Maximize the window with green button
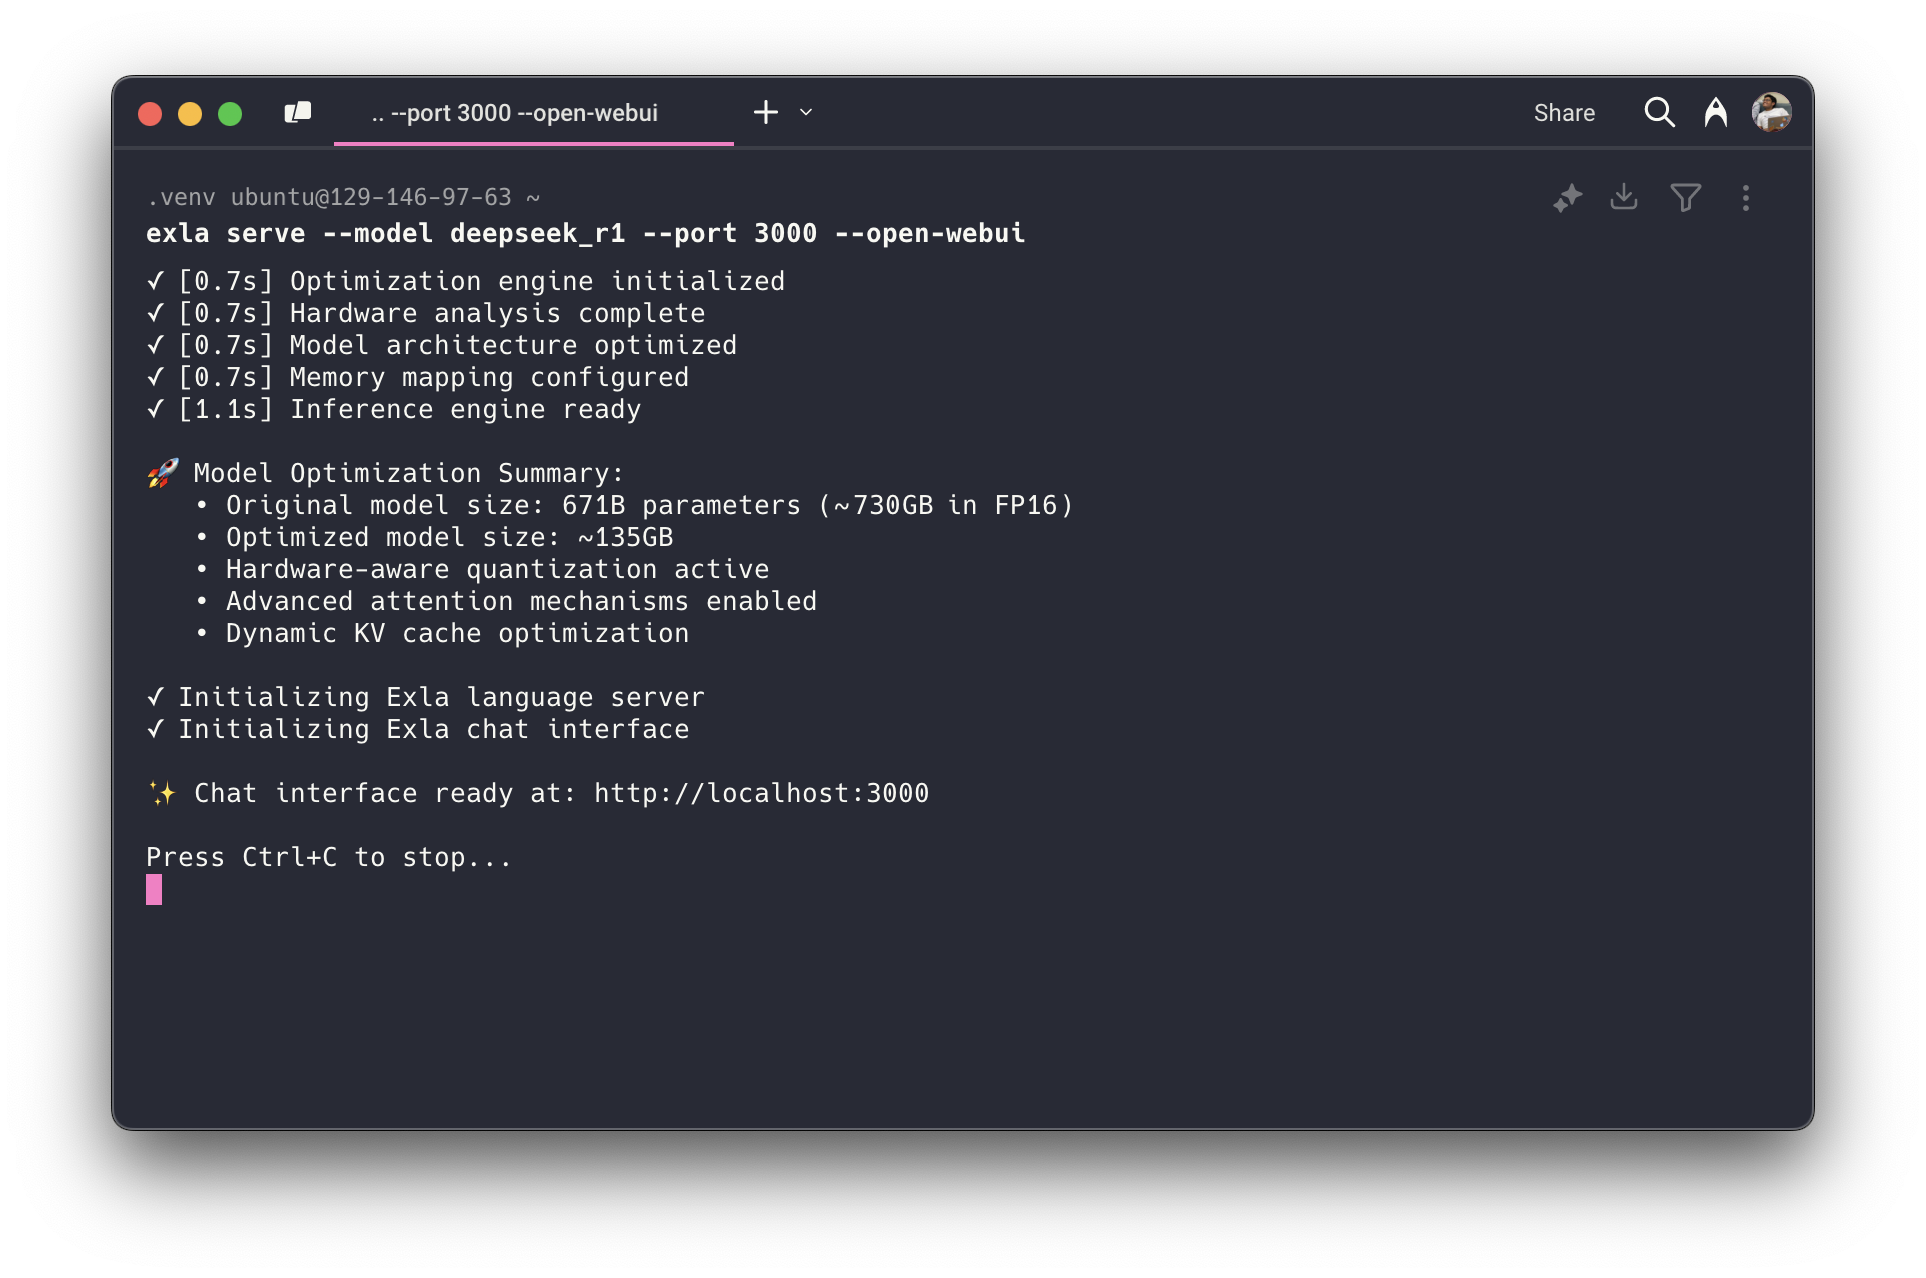This screenshot has width=1926, height=1278. pos(230,114)
